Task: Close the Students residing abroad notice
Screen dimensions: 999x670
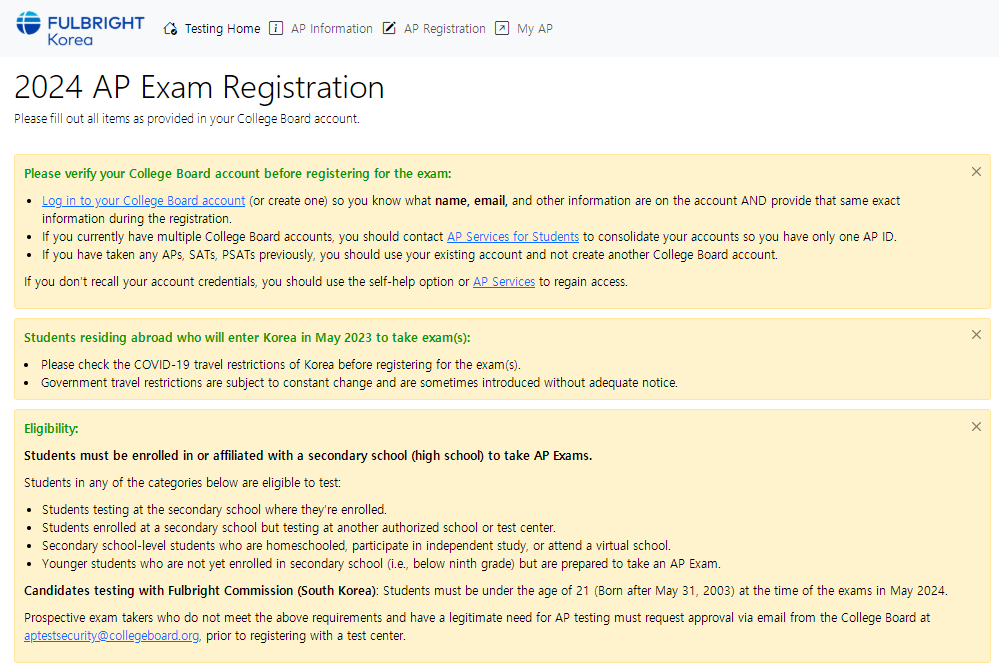Action: pos(976,334)
